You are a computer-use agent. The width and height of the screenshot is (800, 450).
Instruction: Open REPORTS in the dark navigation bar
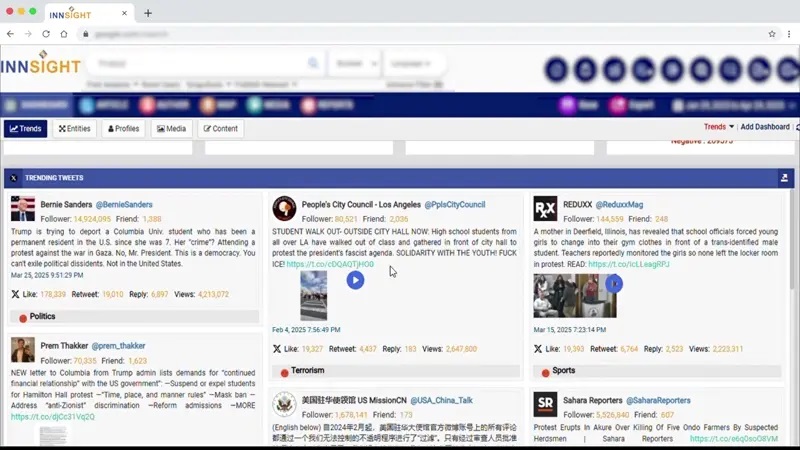coord(328,105)
